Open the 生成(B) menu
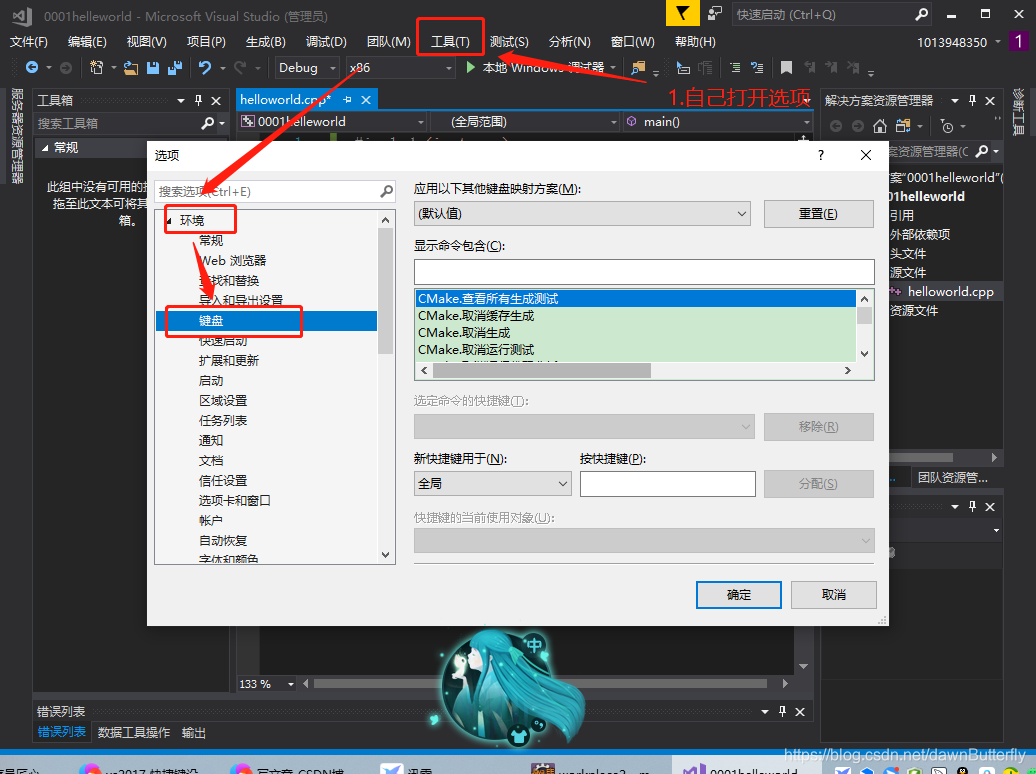Screen dimensions: 1036x774 point(266,42)
